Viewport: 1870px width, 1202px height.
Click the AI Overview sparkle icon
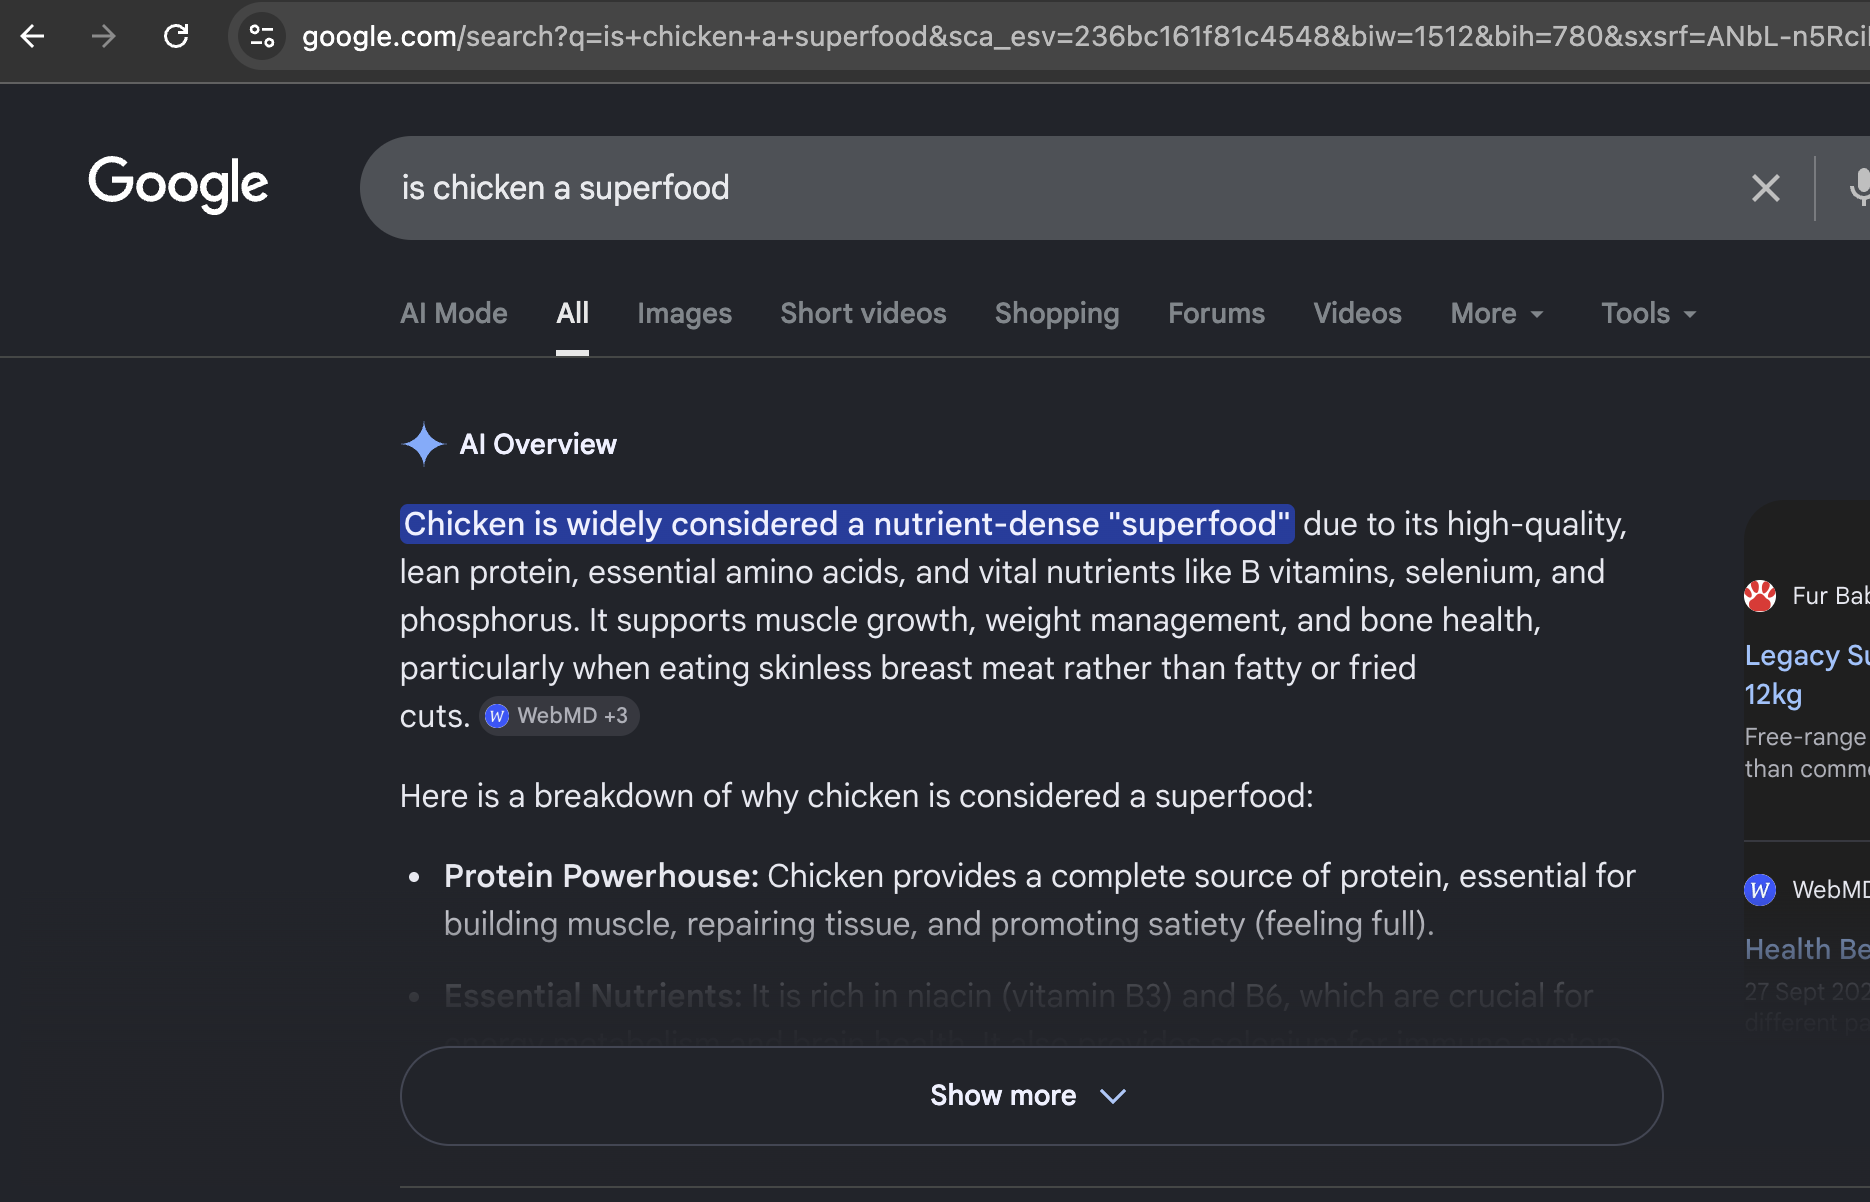pyautogui.click(x=423, y=444)
